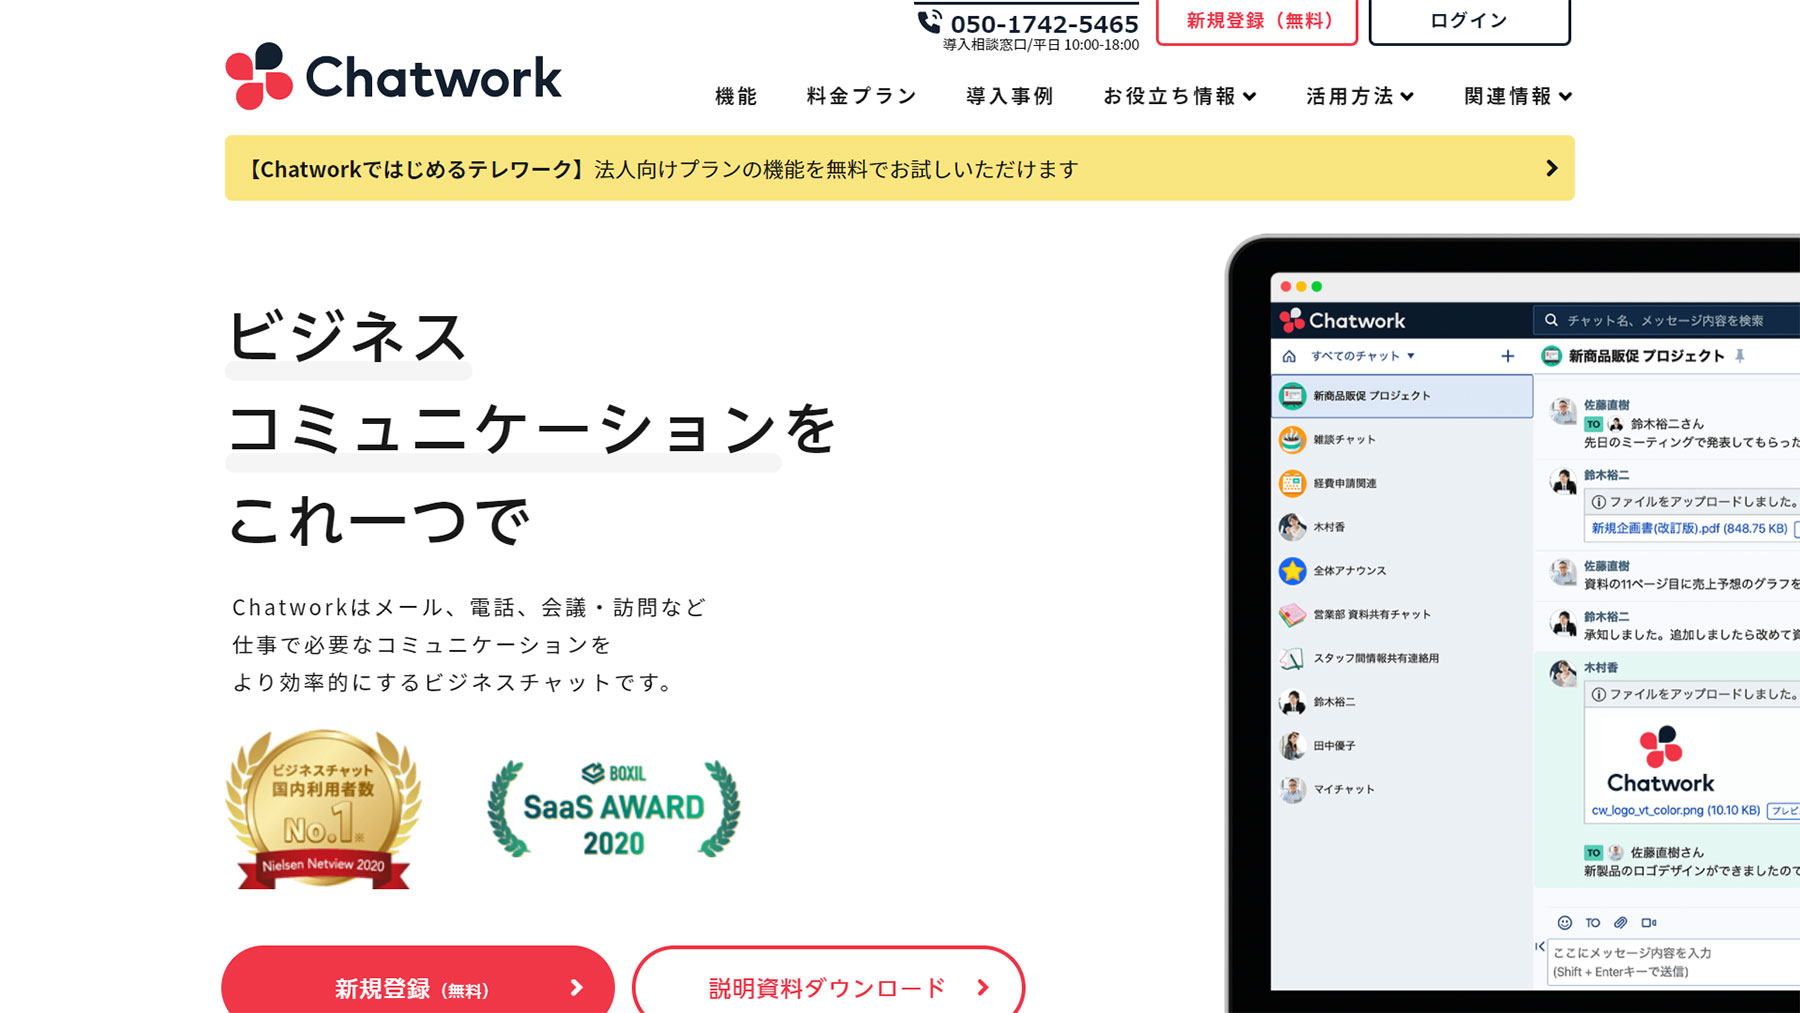Click the emoji icon in message toolbar

click(x=1565, y=923)
